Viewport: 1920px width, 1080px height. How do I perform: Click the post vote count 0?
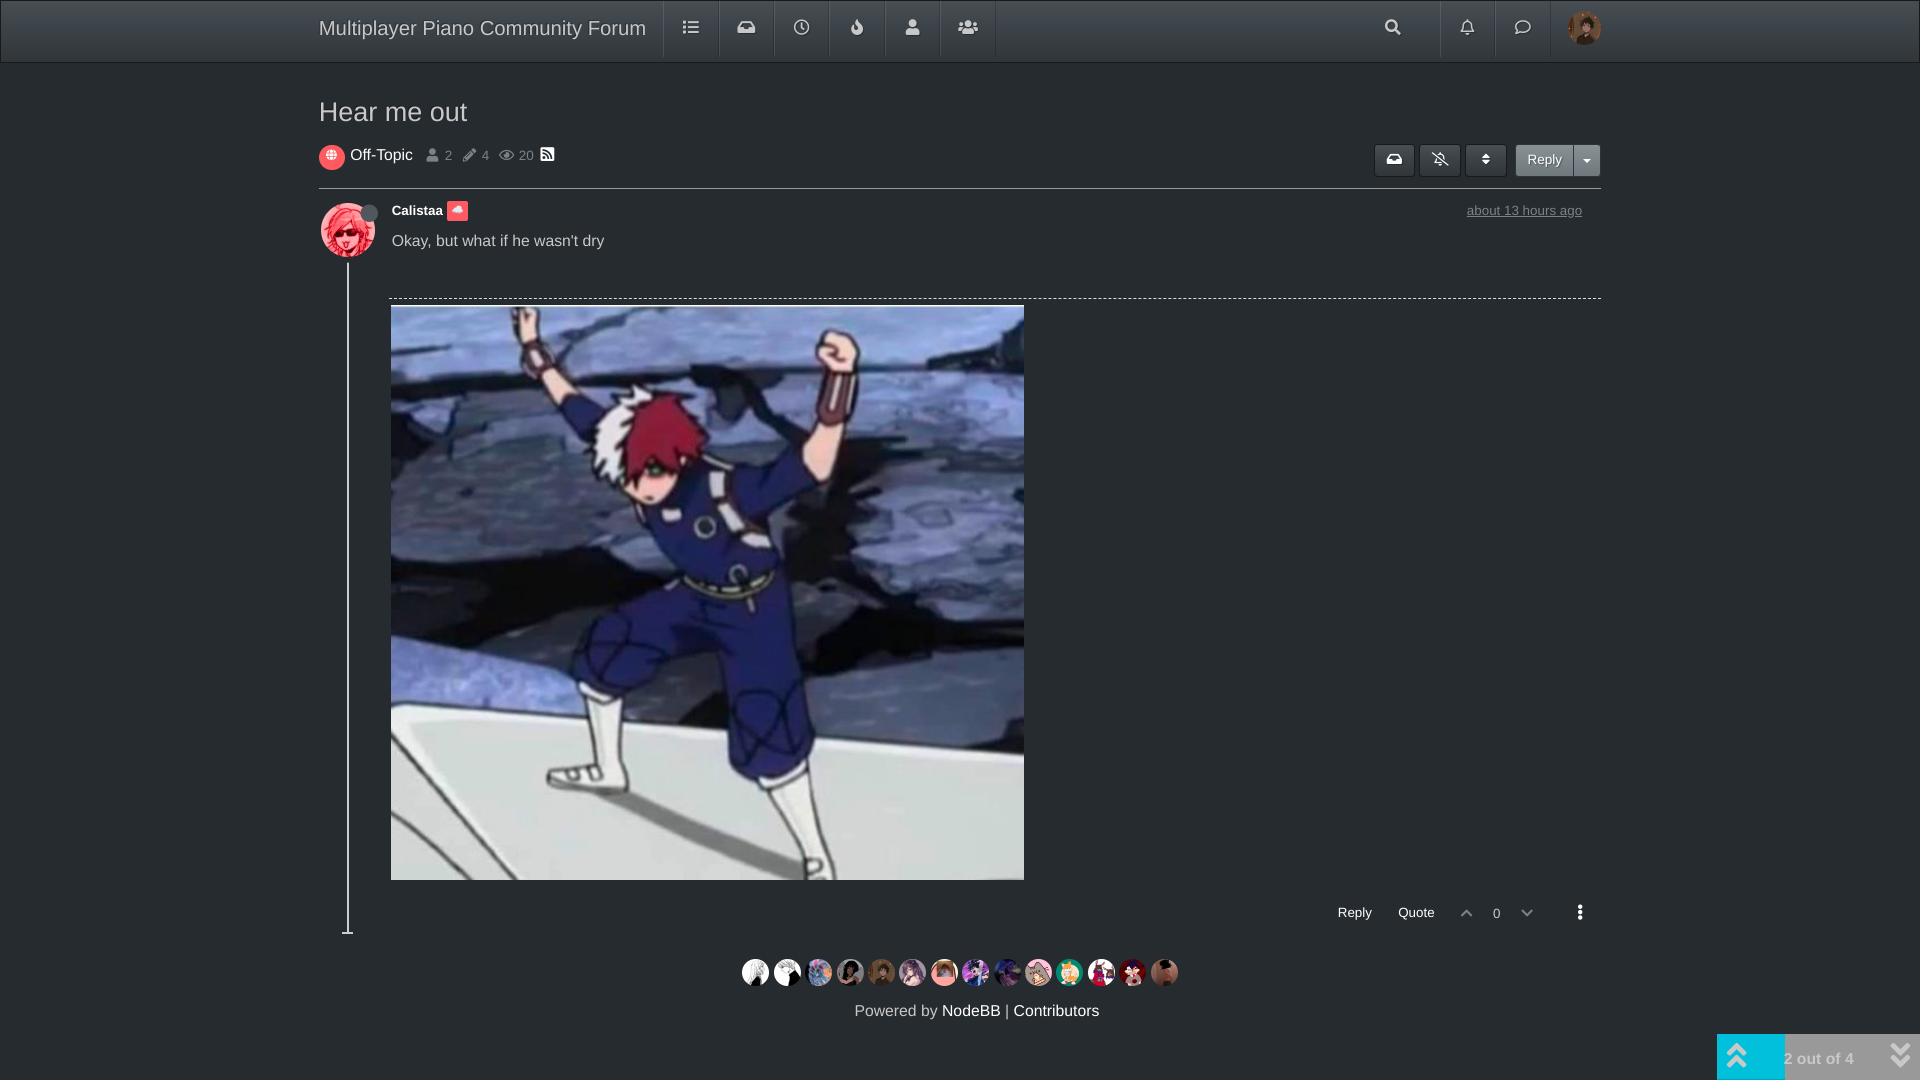tap(1497, 914)
